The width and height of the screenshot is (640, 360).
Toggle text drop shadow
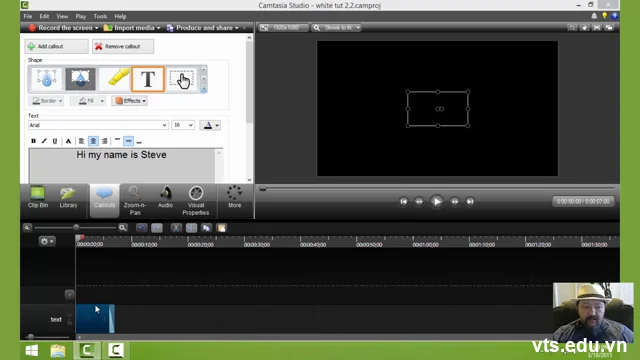coord(69,141)
